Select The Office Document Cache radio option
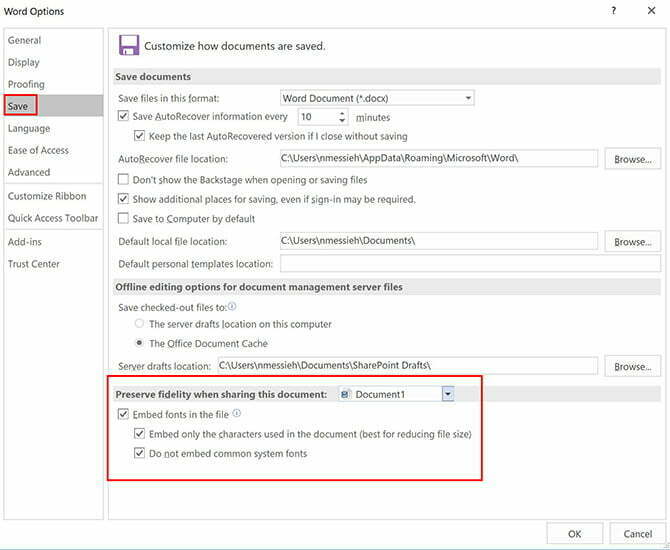 (139, 343)
